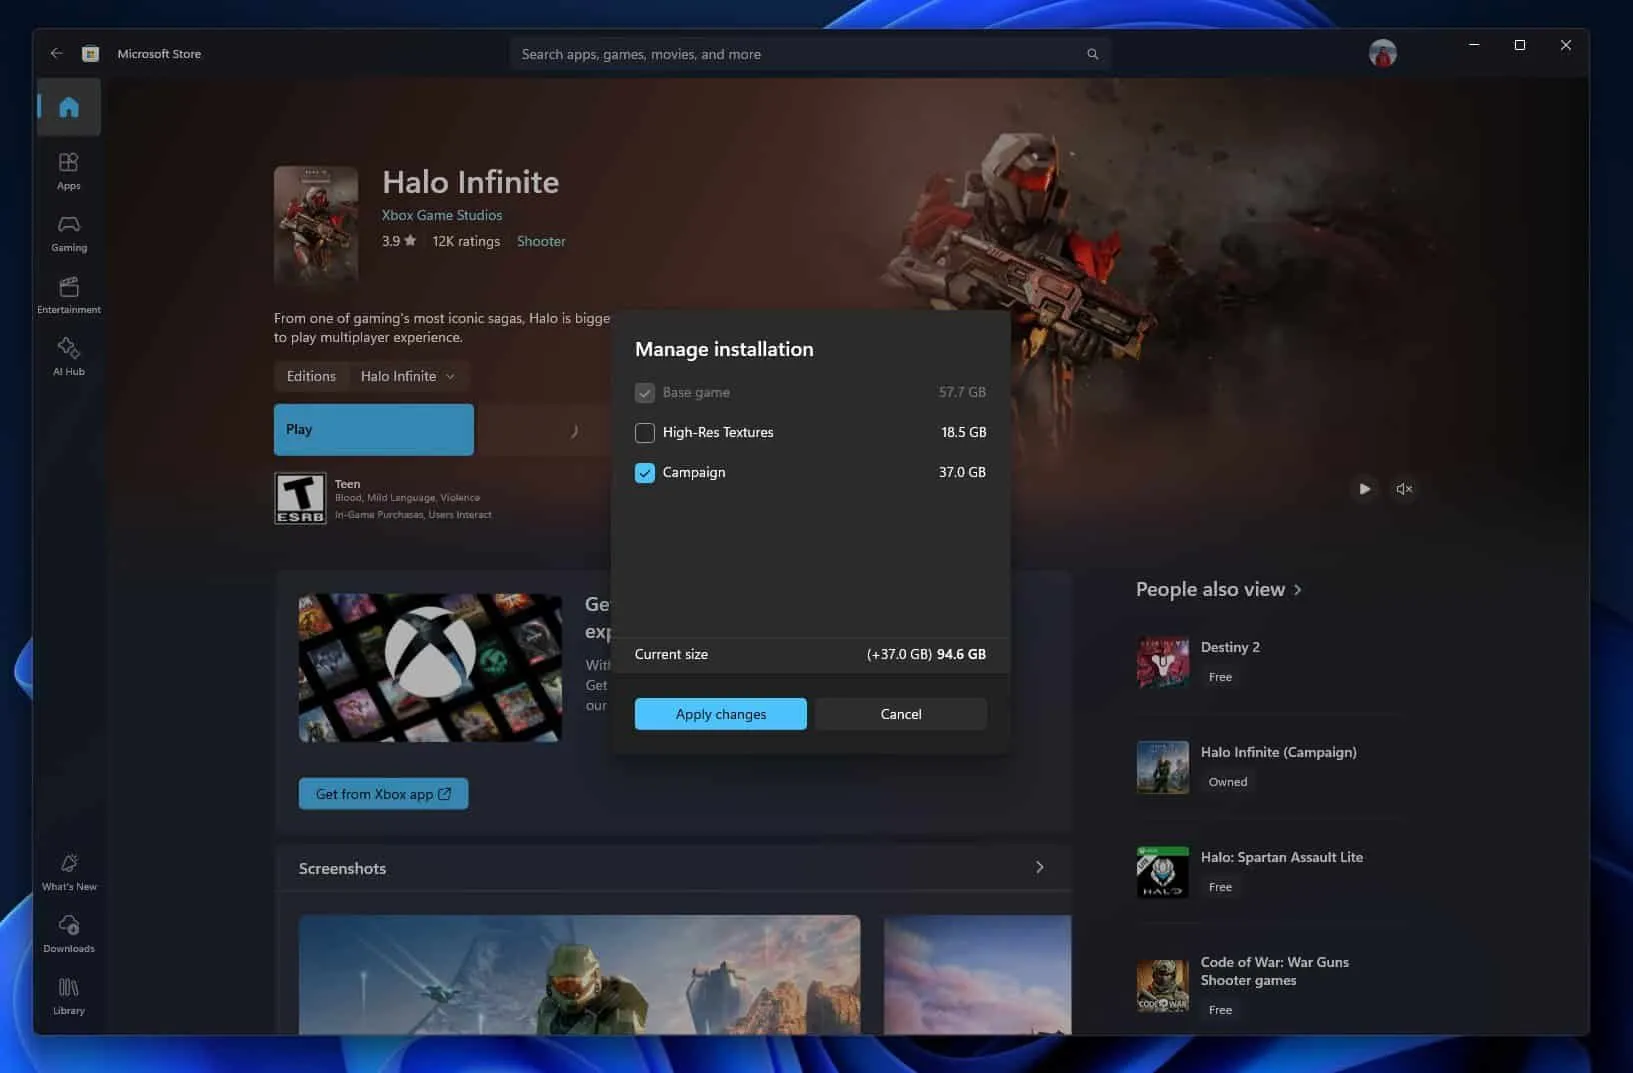
Task: Click Get from Xbox app
Action: point(383,793)
